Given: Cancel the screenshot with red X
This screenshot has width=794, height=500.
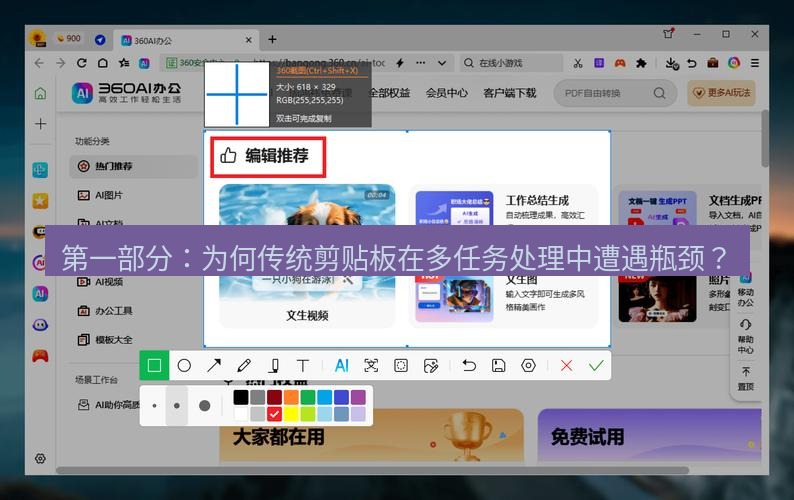Looking at the screenshot, I should coord(567,365).
